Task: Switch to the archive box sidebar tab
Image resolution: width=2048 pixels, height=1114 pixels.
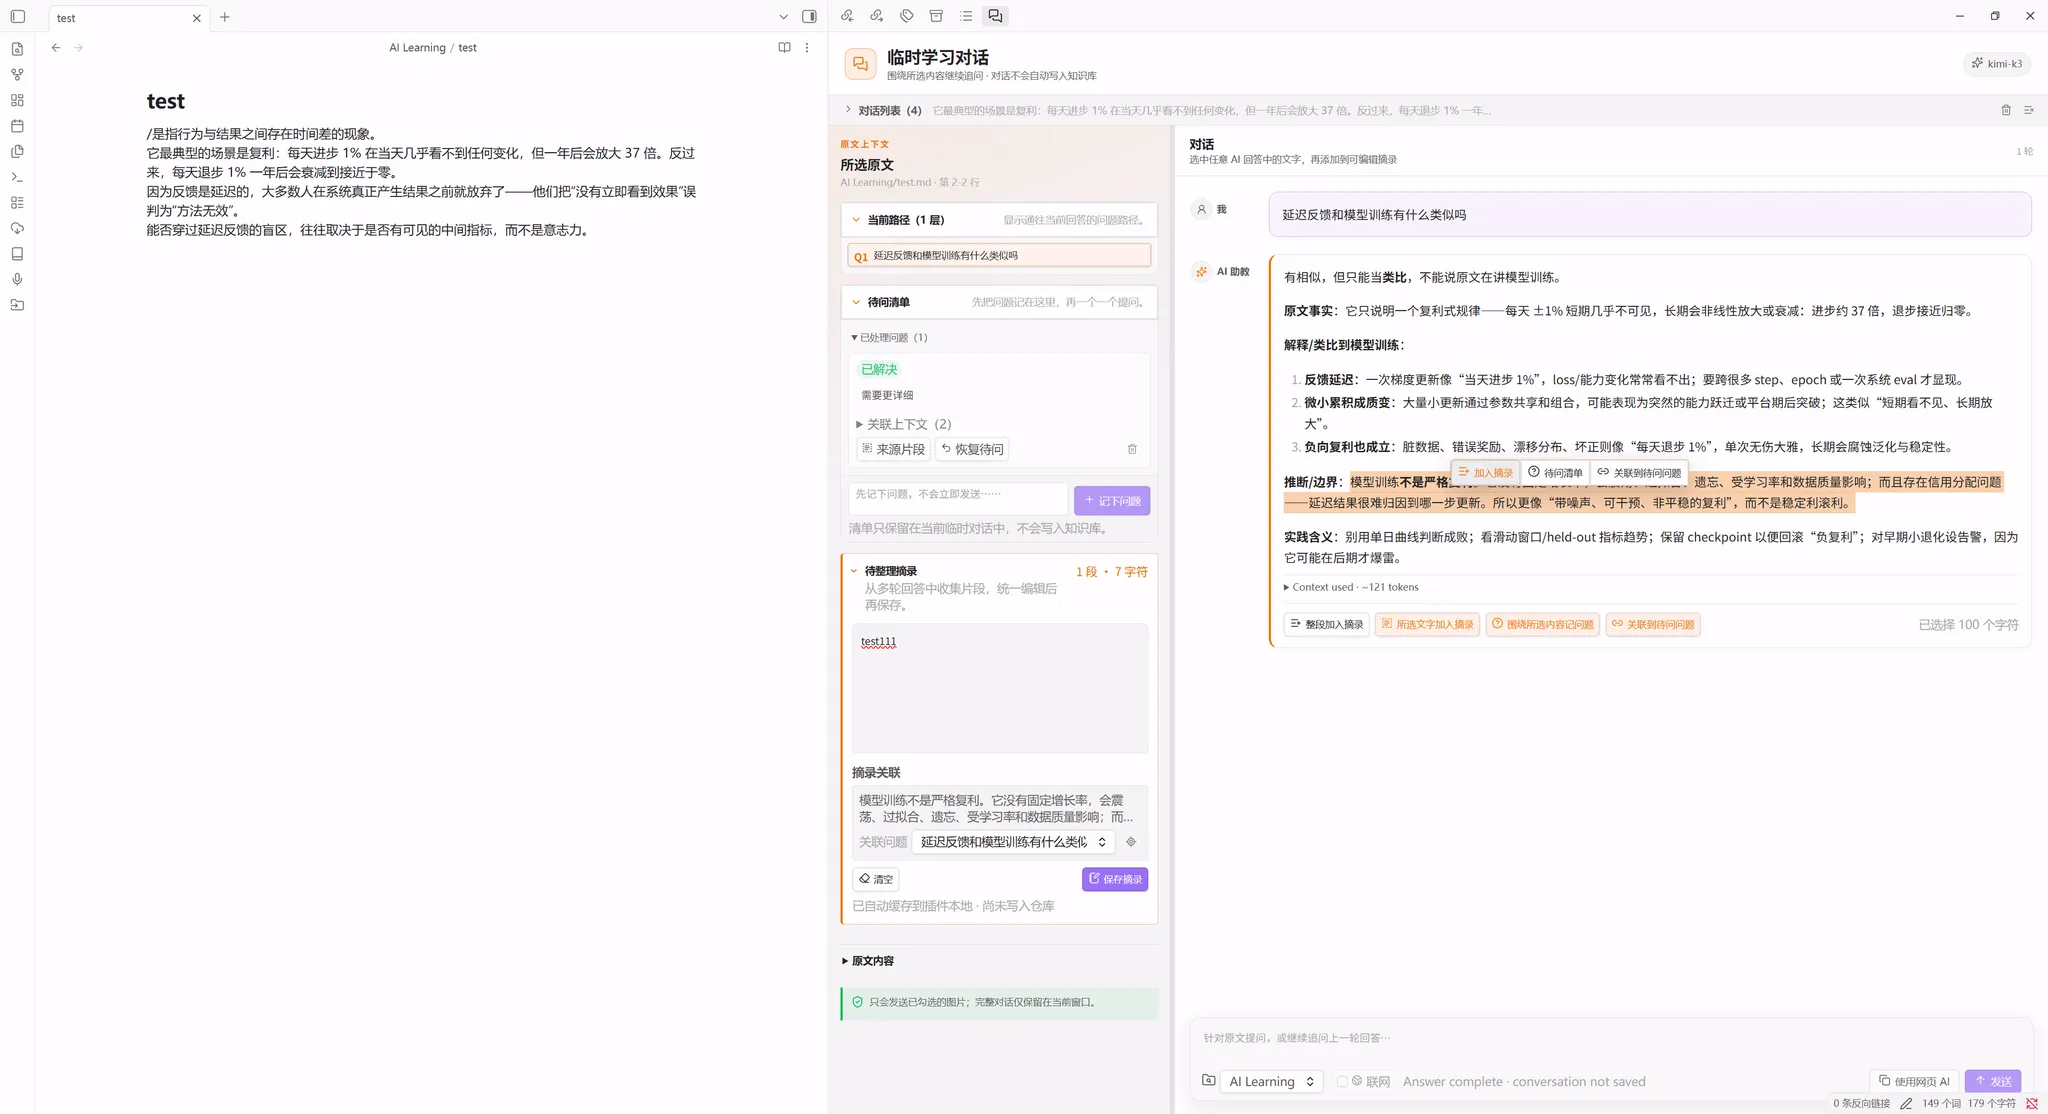Action: [x=936, y=16]
